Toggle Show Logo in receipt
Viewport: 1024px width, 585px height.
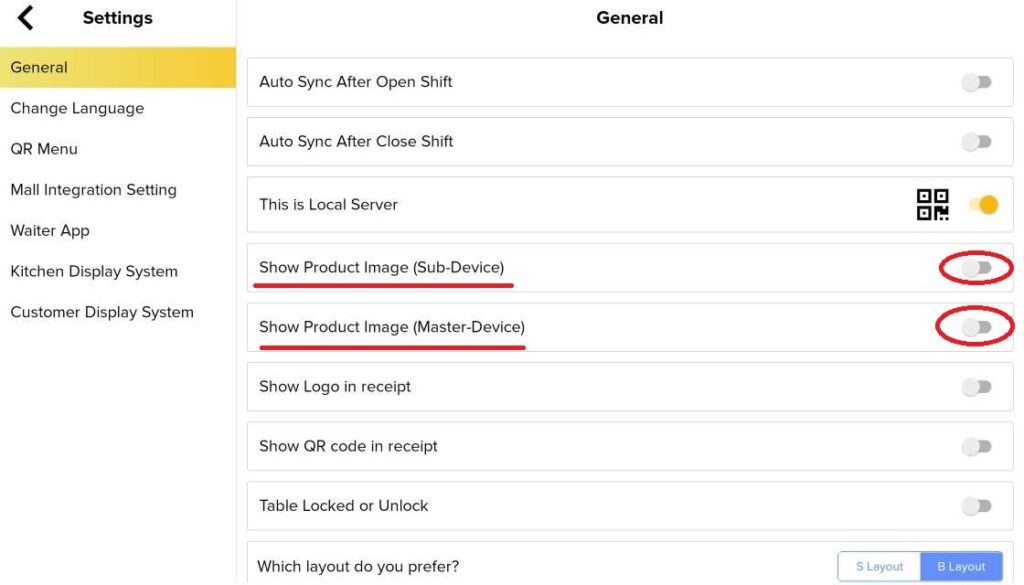976,387
